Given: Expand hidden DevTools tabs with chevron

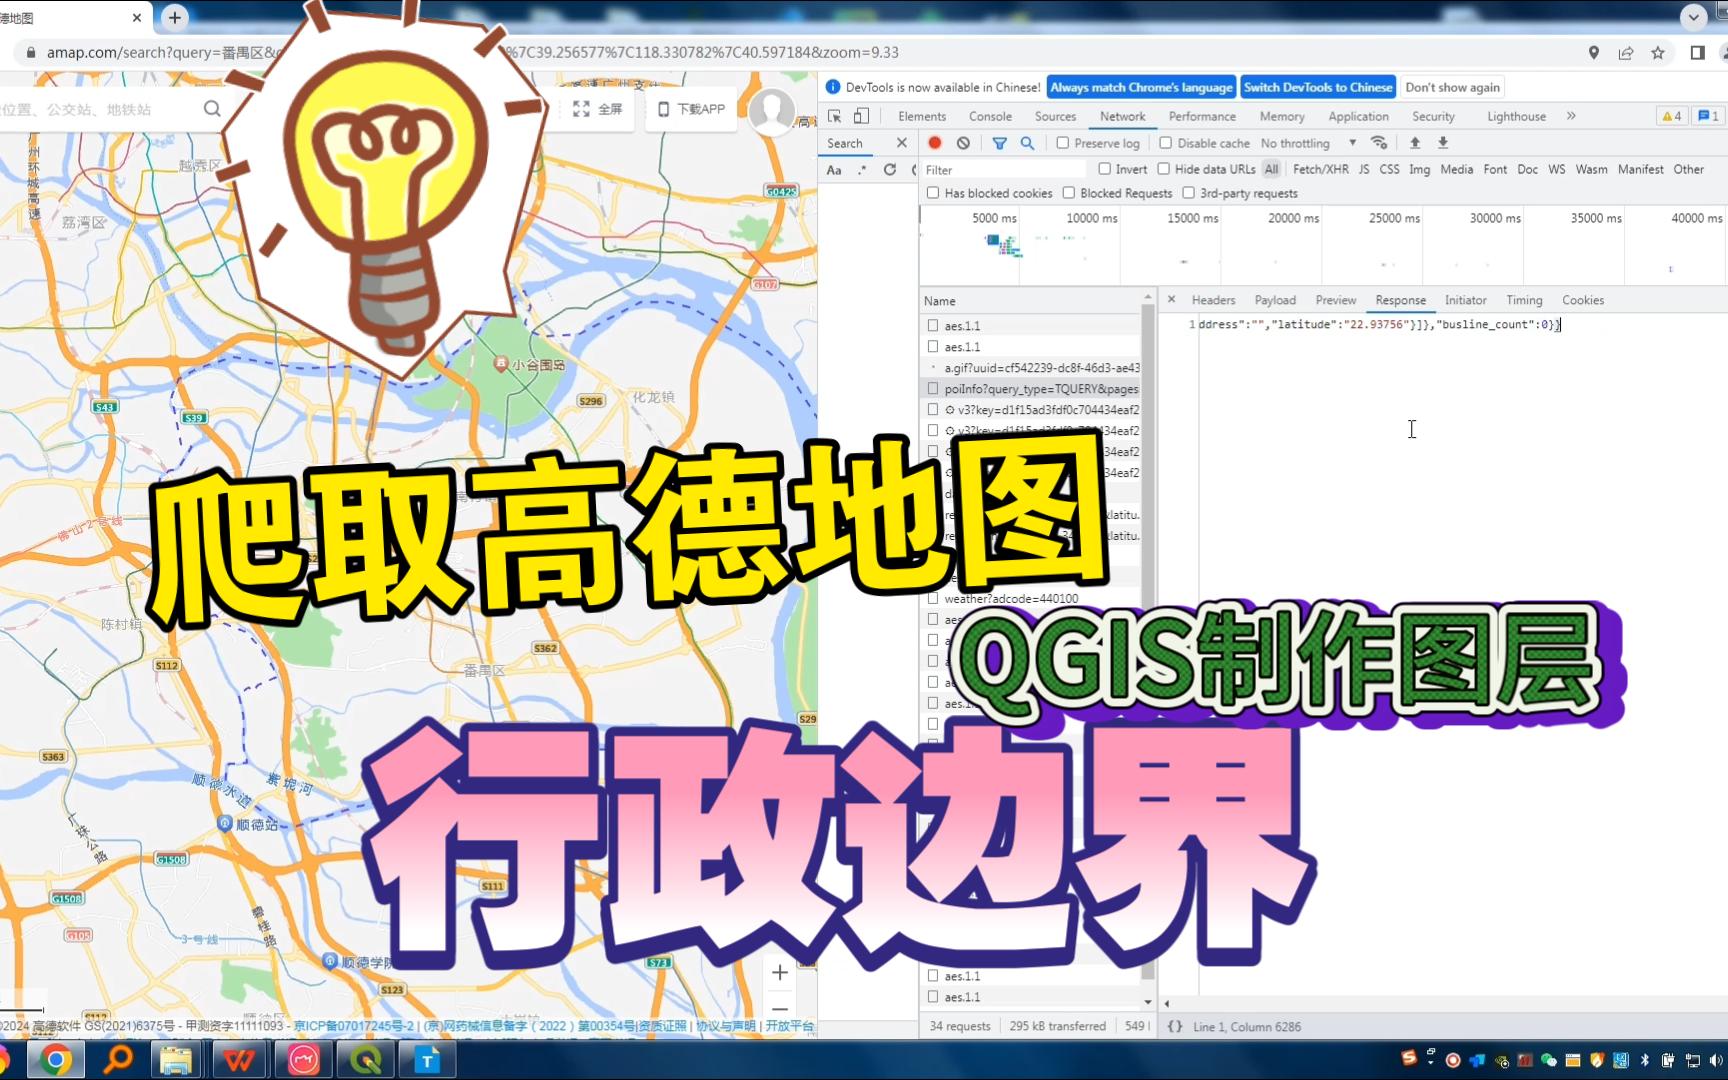Looking at the screenshot, I should point(1570,116).
